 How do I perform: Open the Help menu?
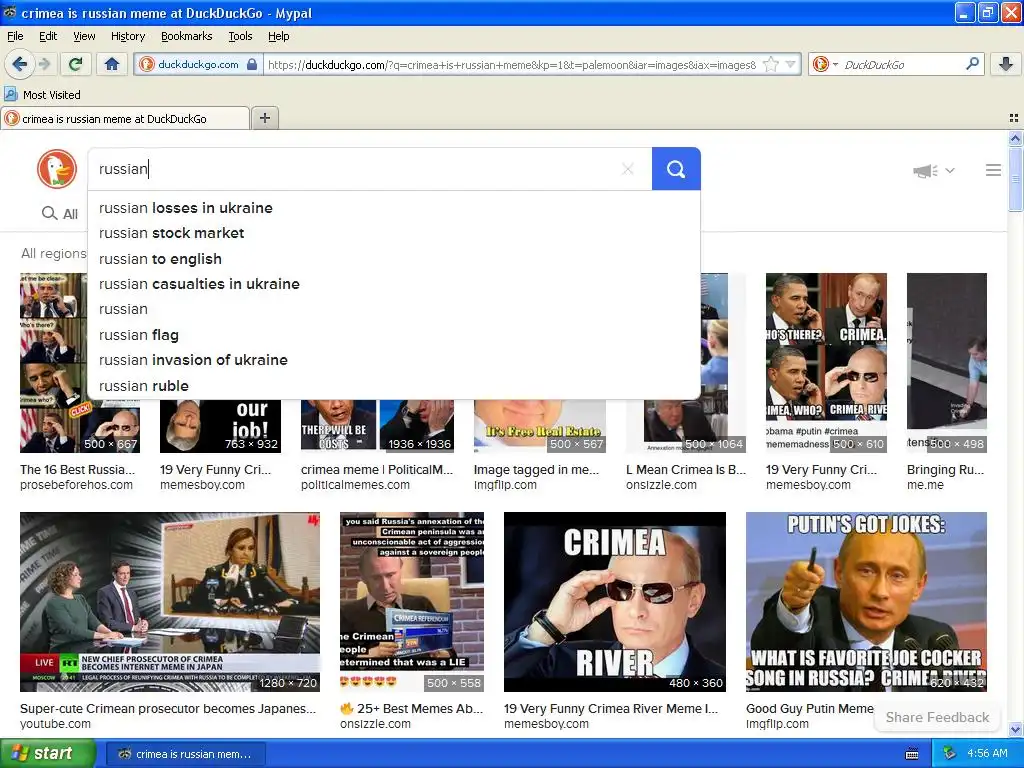[x=279, y=36]
